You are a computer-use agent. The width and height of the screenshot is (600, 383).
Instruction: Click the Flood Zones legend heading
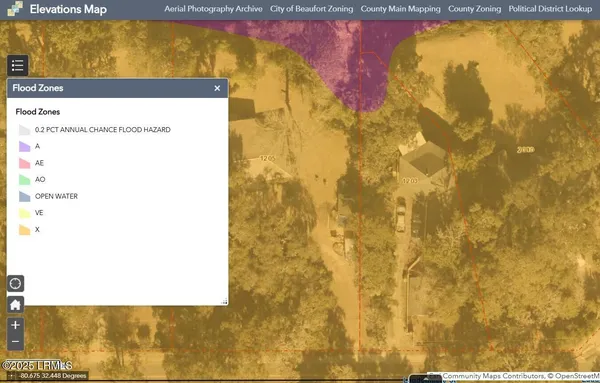coord(38,112)
